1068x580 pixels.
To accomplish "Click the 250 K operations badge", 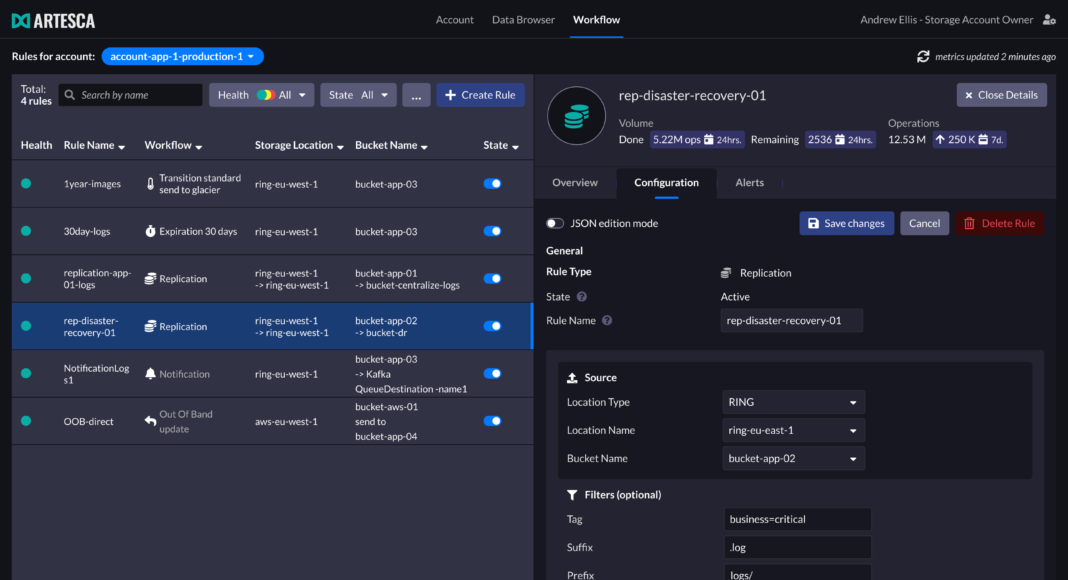I will (x=969, y=140).
